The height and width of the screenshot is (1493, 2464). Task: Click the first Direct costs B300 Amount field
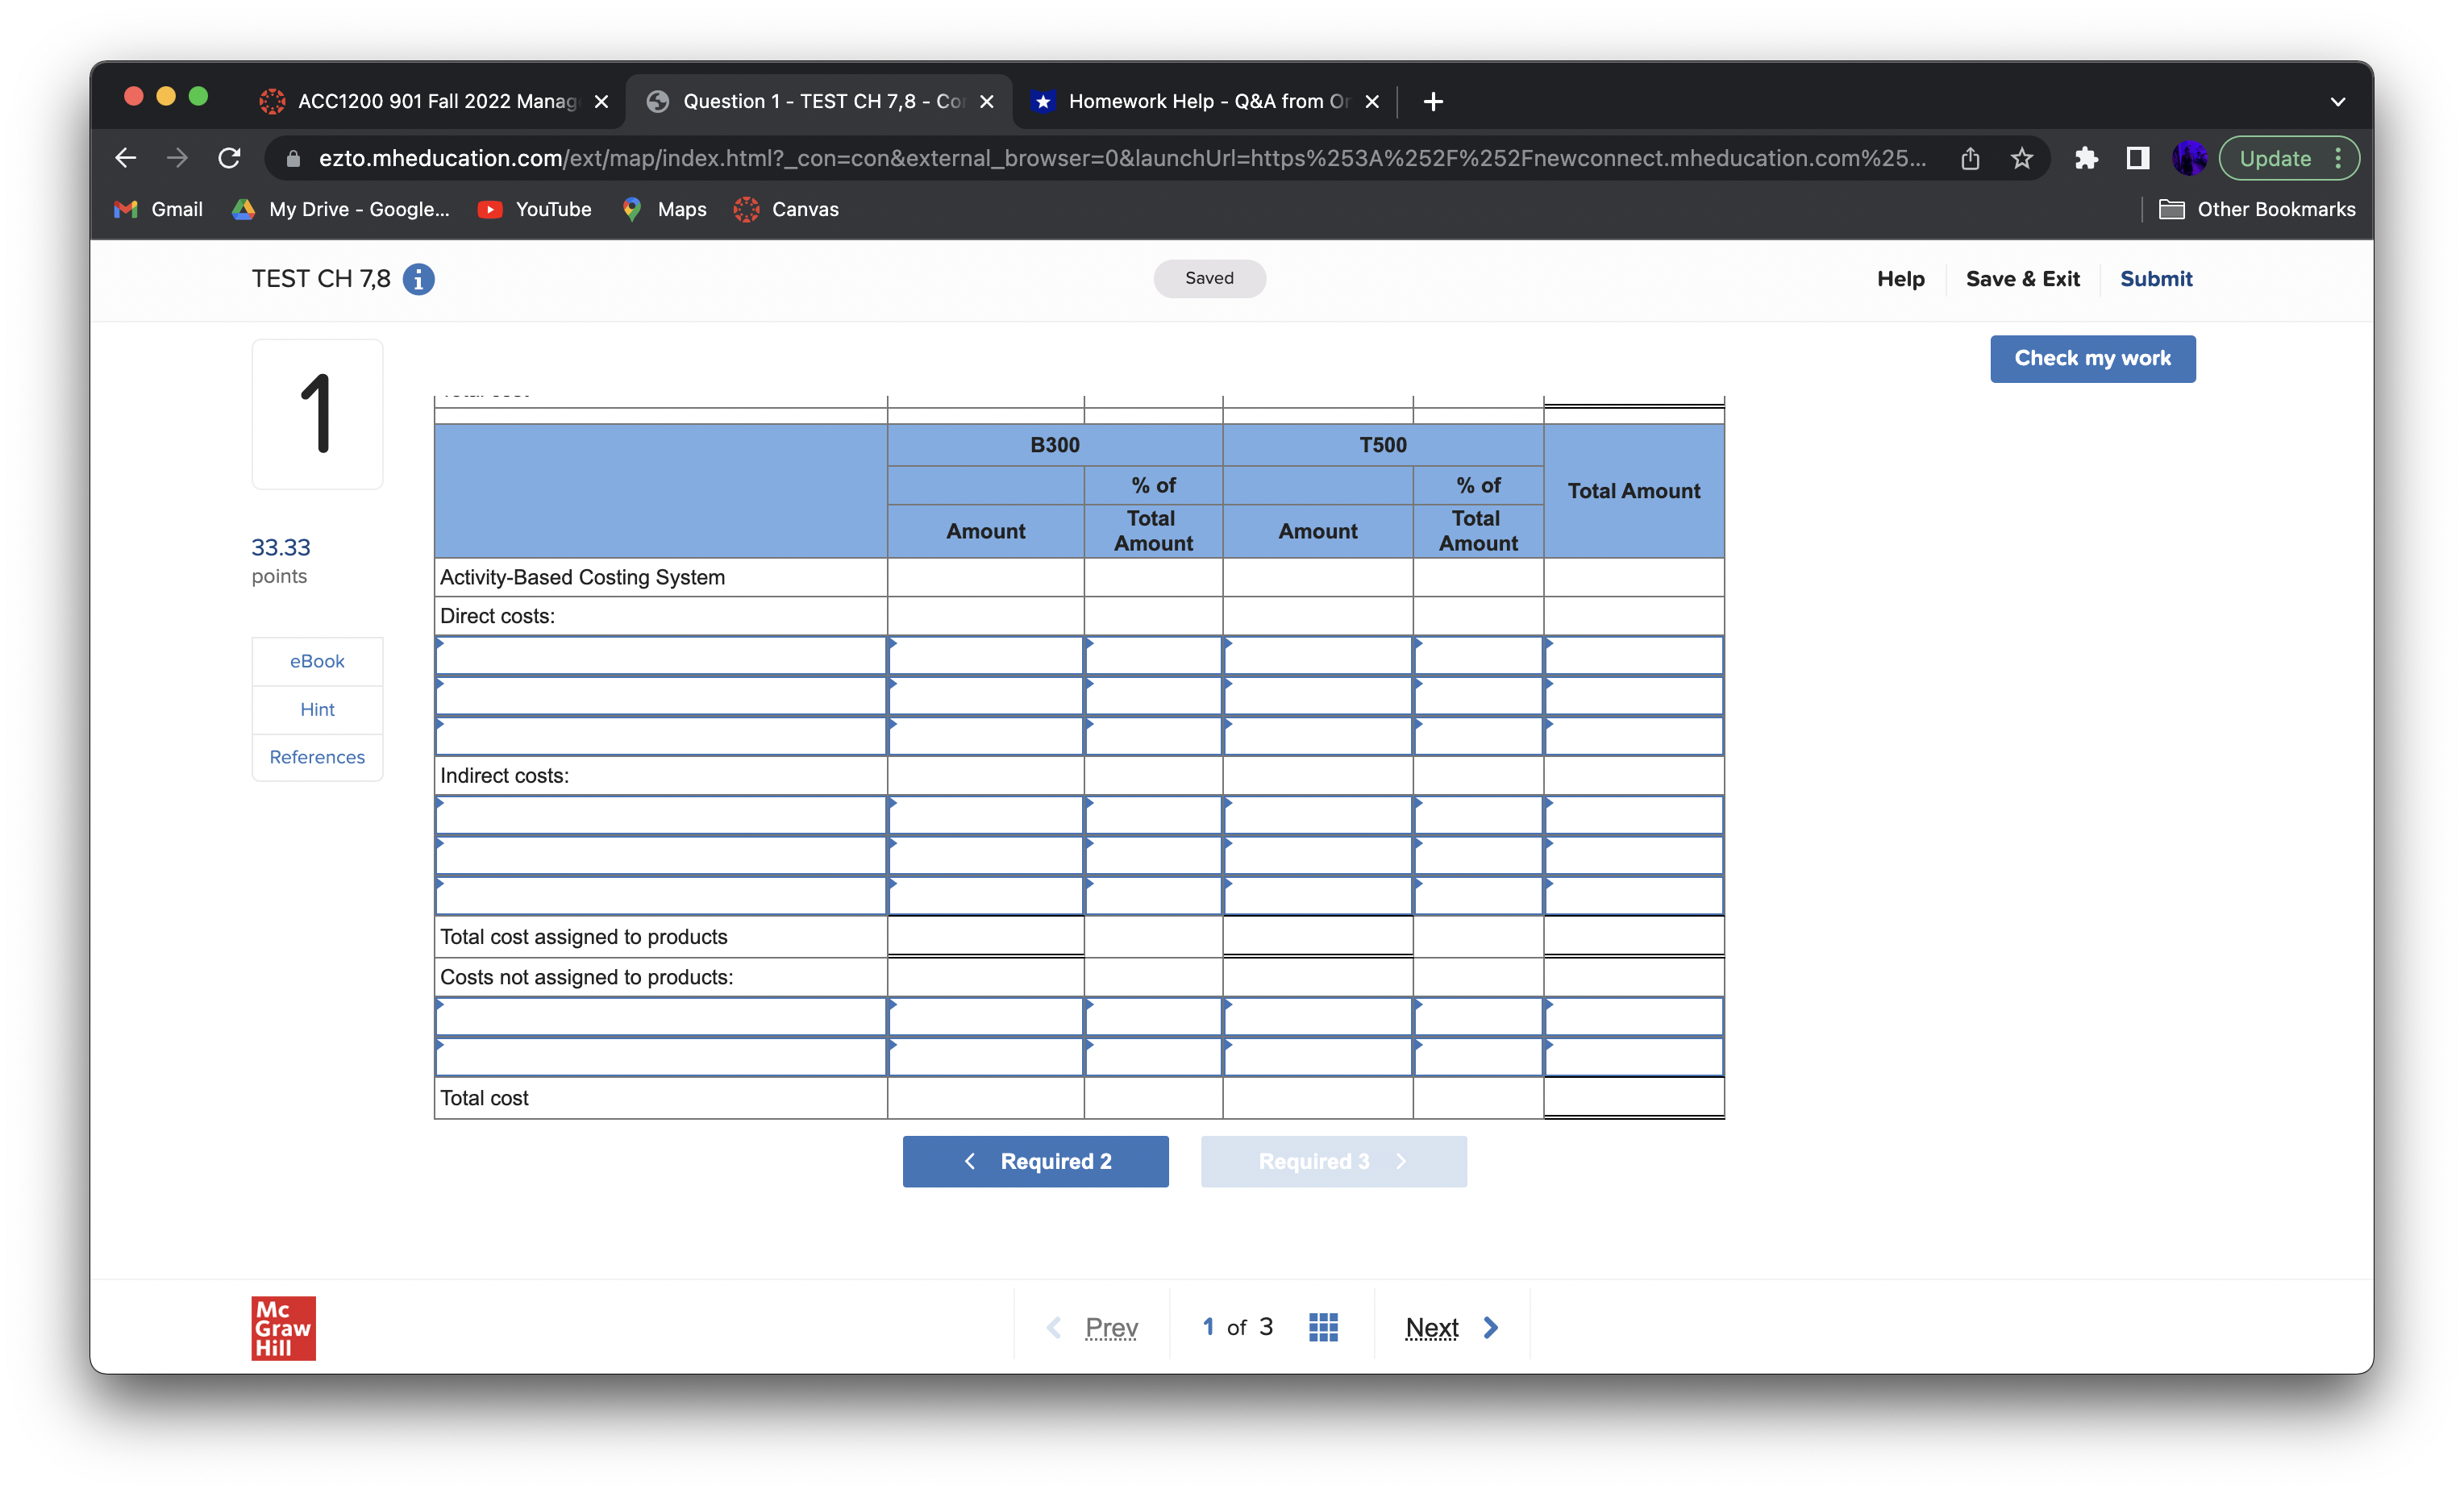click(985, 656)
